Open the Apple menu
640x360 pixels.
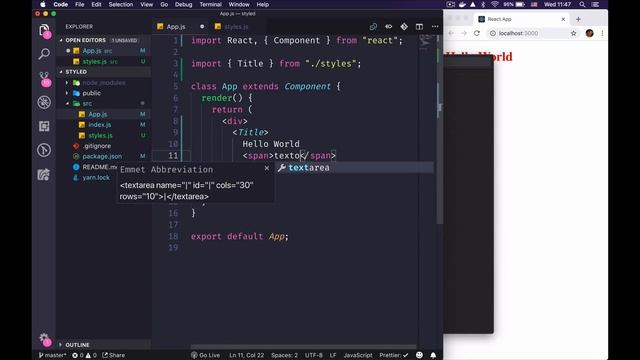(x=42, y=4)
